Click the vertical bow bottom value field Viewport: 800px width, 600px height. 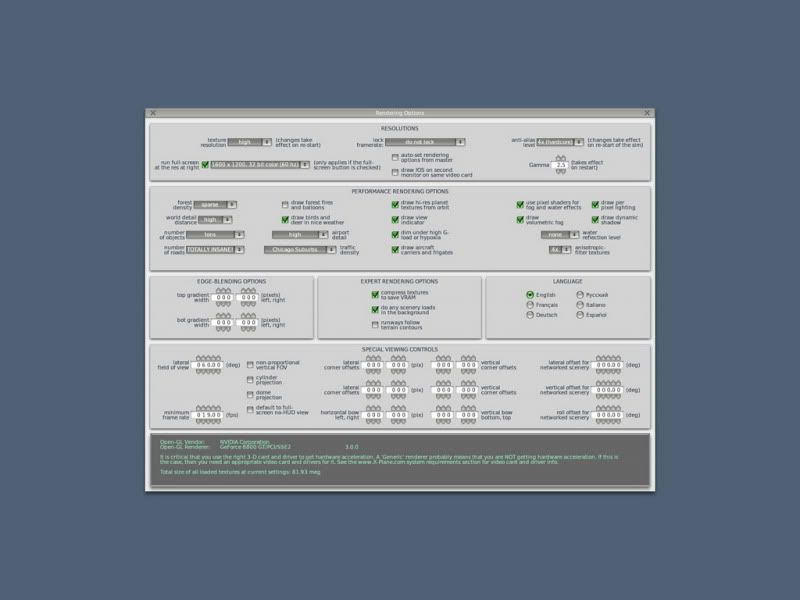click(443, 415)
